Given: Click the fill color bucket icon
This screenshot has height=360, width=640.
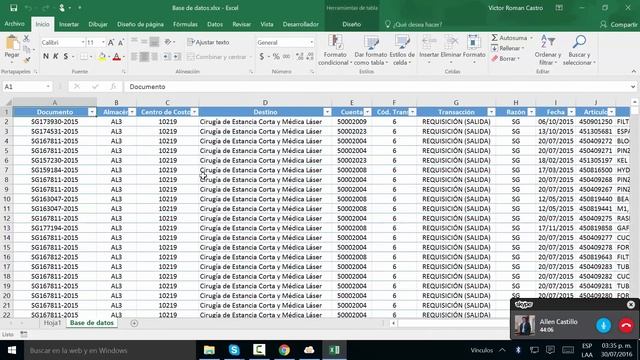Looking at the screenshot, I should point(102,57).
